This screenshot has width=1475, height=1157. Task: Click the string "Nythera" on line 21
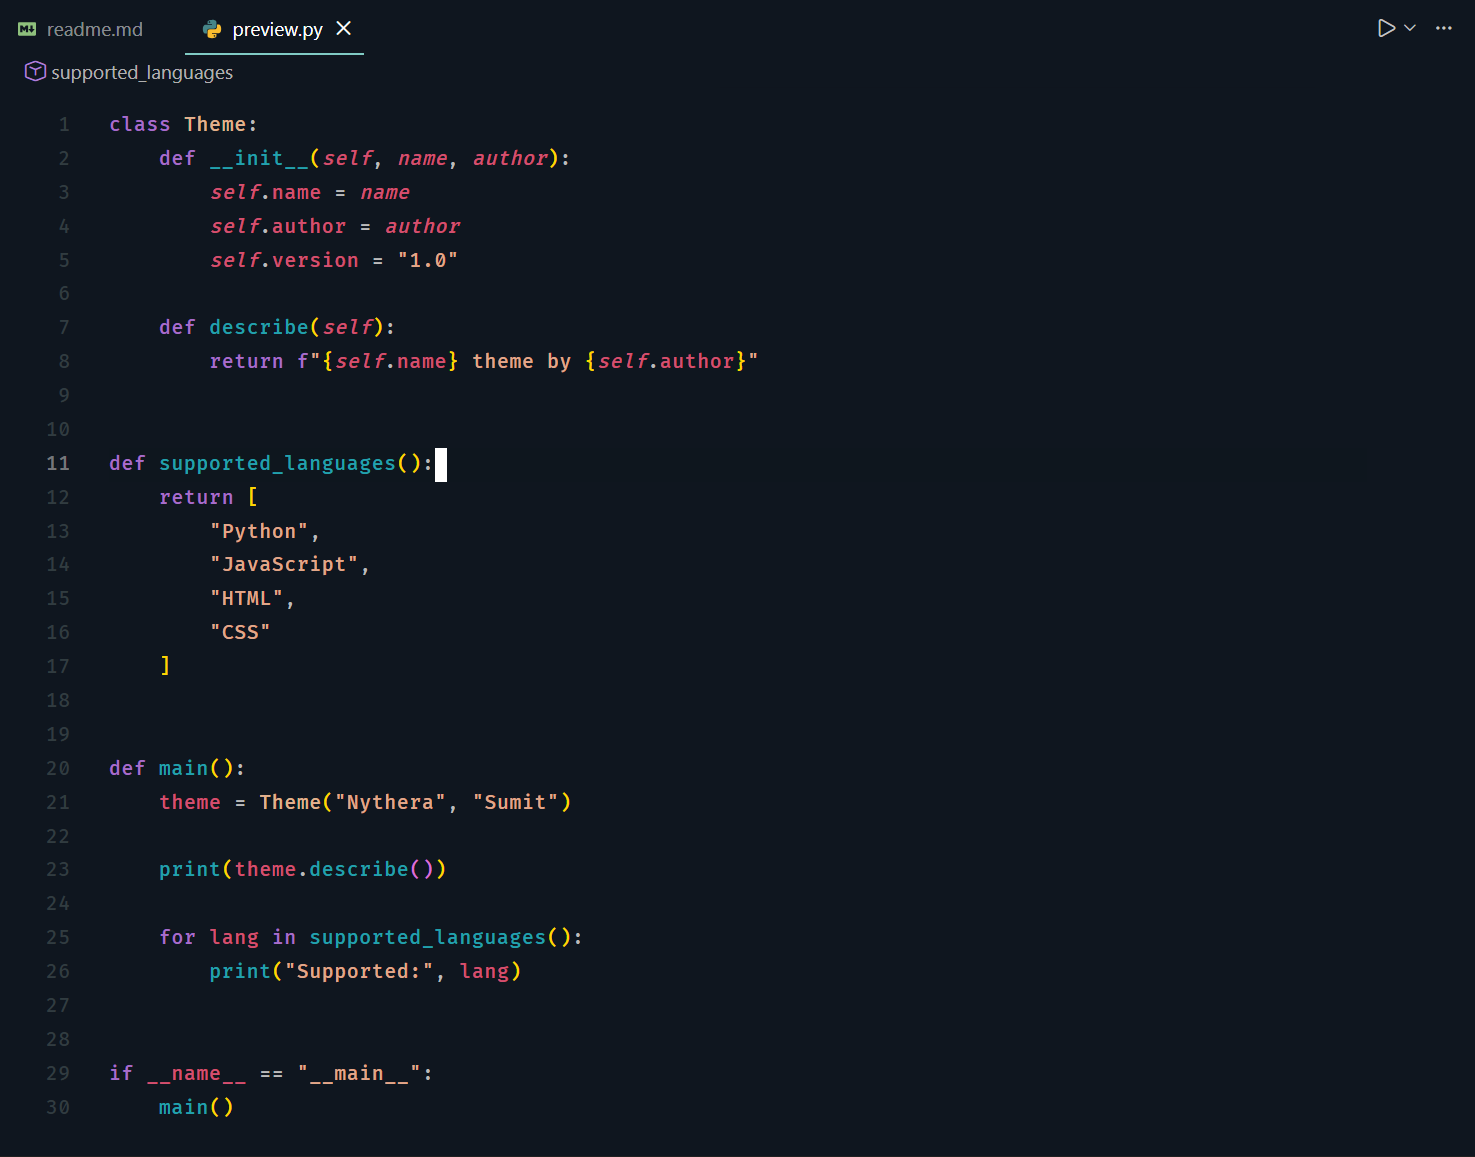tap(389, 802)
